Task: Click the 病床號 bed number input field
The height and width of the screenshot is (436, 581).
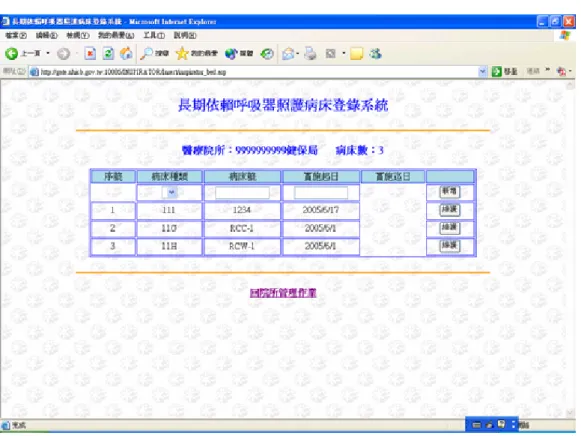Action: pyautogui.click(x=242, y=193)
